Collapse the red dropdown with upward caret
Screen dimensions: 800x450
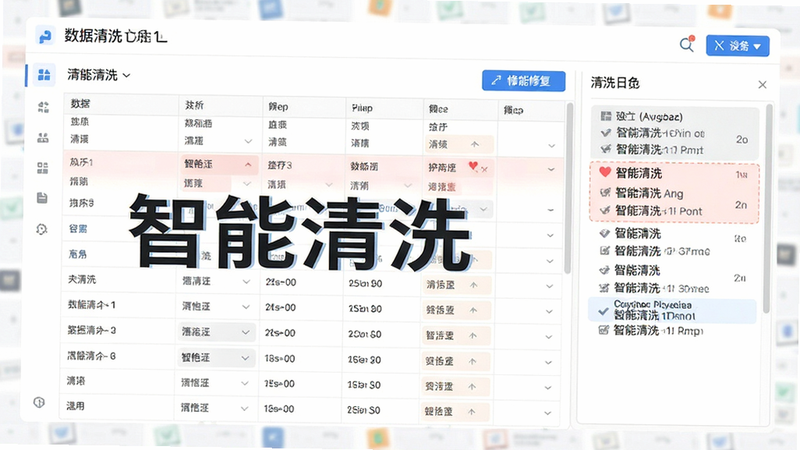tap(219, 164)
